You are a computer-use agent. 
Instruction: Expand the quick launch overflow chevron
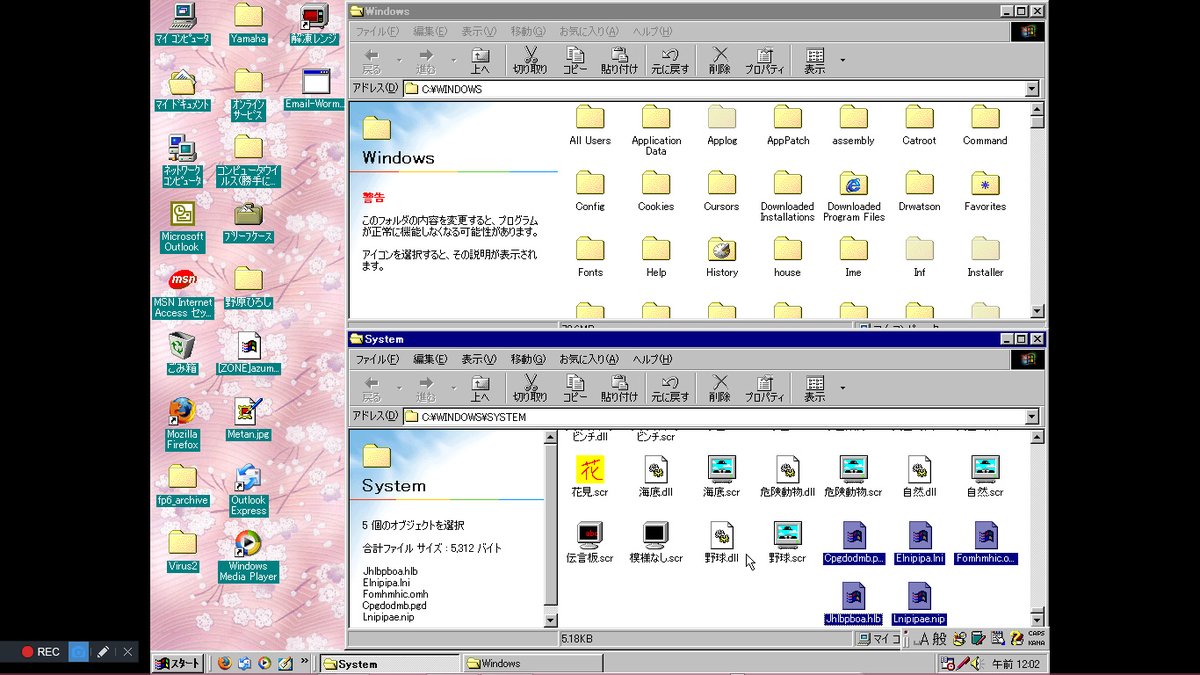coord(305,663)
